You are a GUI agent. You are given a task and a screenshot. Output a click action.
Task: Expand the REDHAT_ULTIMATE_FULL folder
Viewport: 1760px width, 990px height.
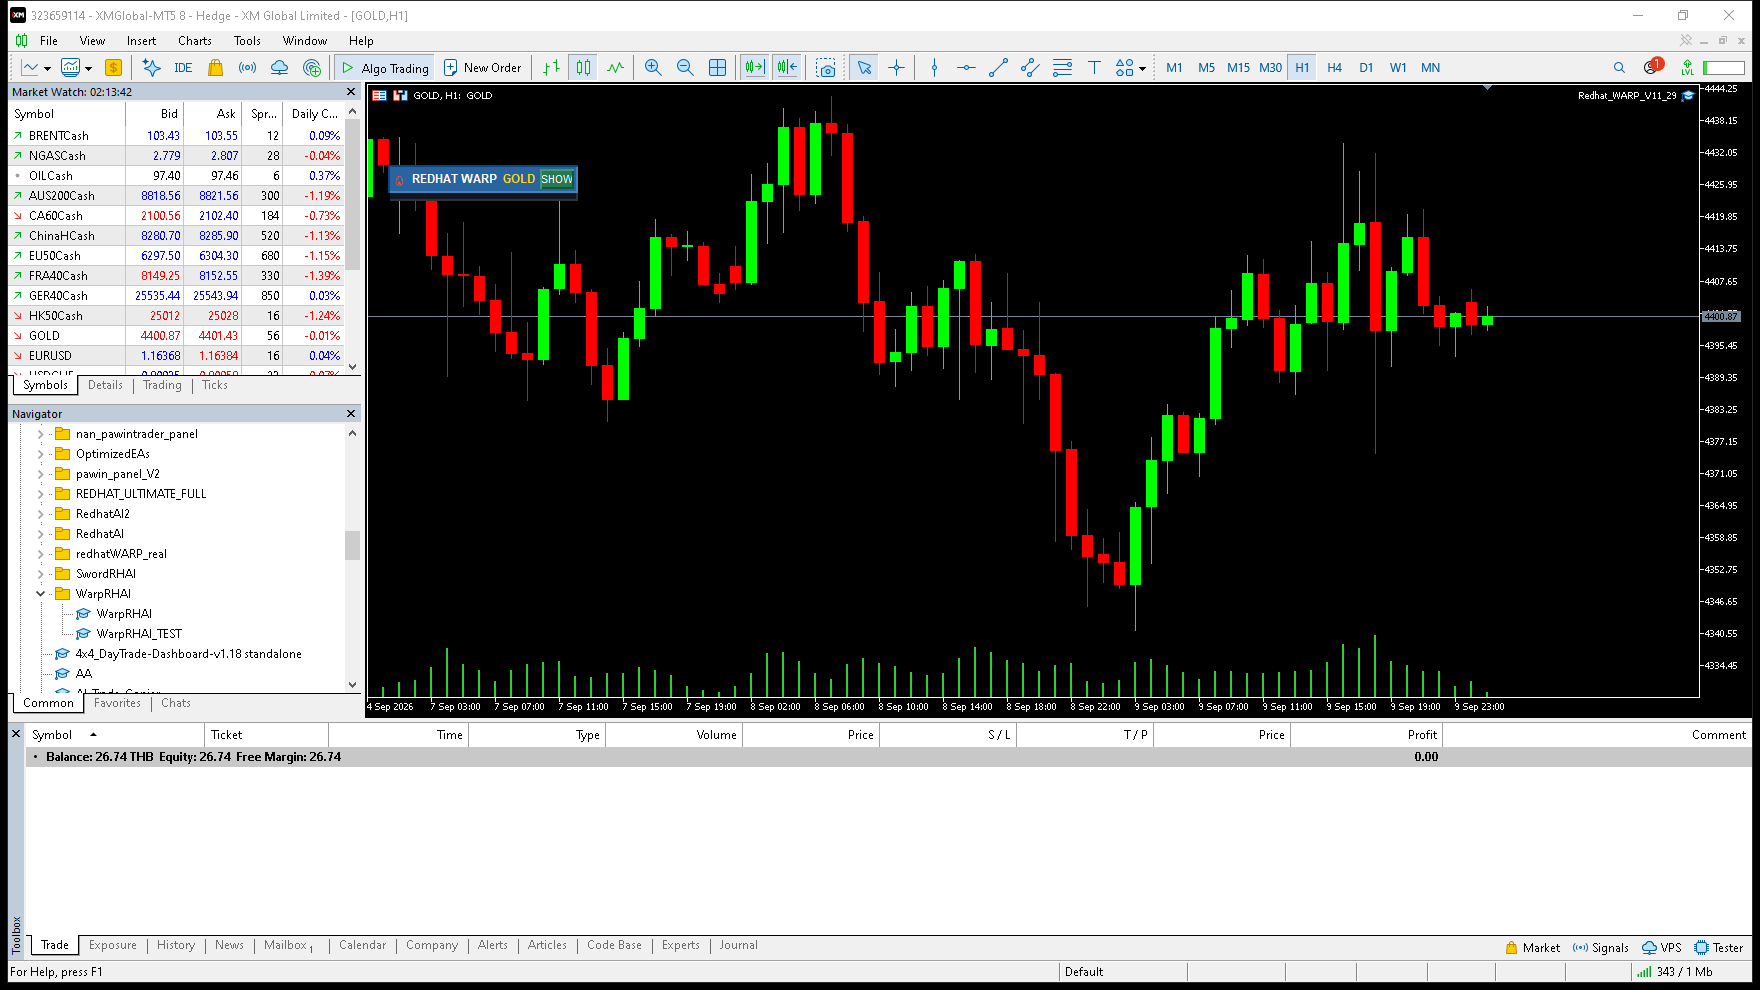[x=41, y=494]
